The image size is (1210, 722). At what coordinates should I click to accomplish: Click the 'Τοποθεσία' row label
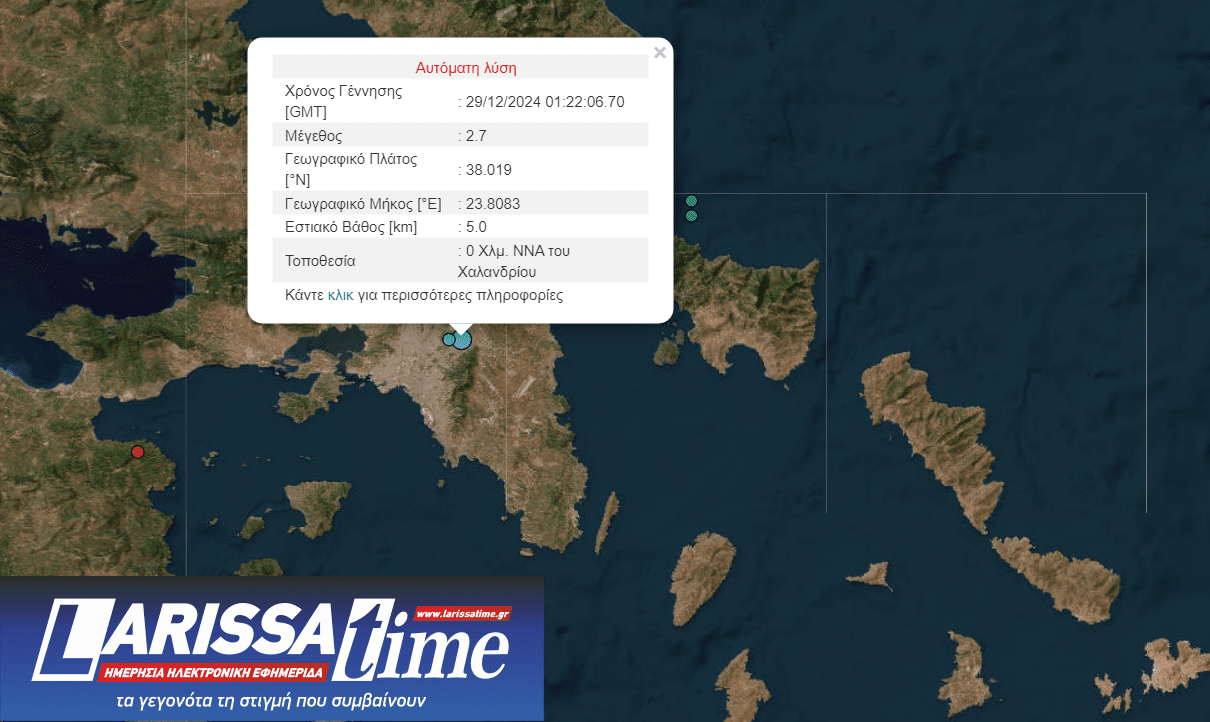pyautogui.click(x=320, y=261)
